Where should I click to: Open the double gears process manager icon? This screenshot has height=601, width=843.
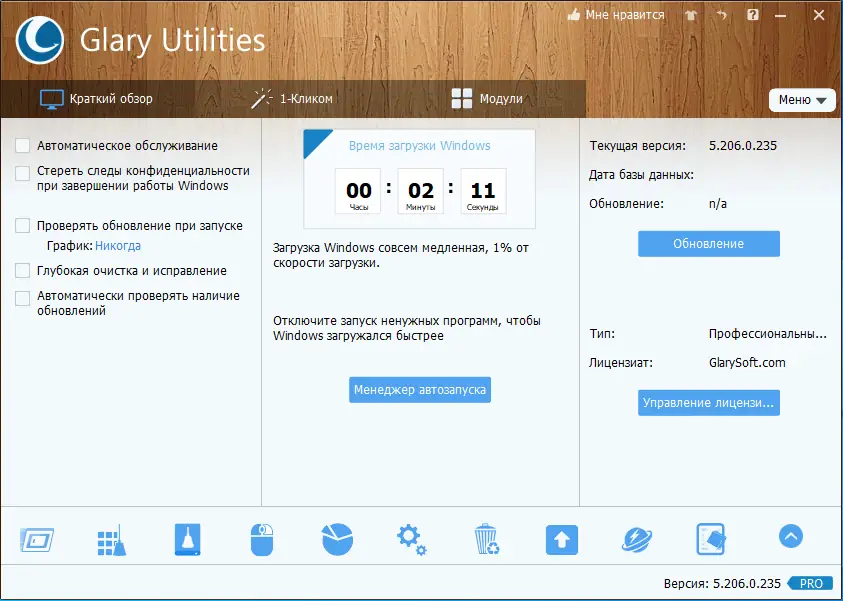click(411, 540)
